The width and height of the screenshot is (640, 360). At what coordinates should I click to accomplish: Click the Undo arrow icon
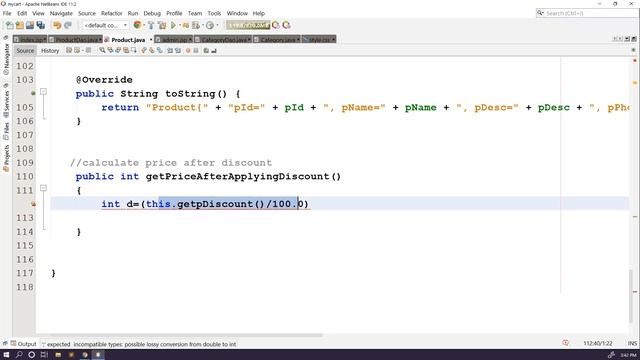pyautogui.click(x=57, y=25)
